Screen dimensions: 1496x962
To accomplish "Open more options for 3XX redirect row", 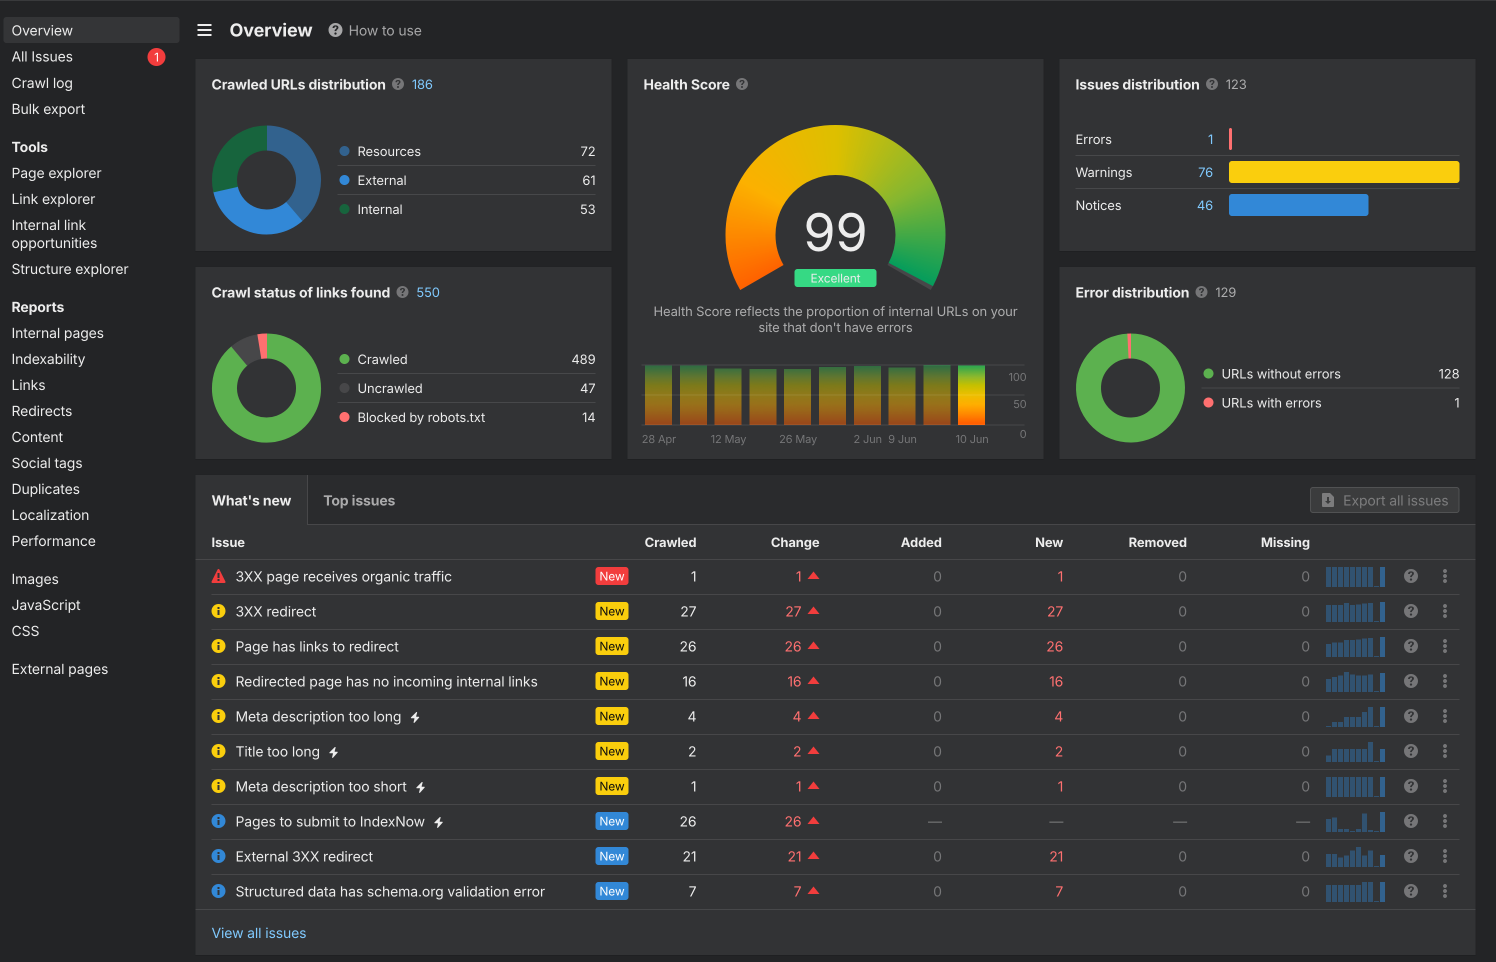I will [x=1445, y=611].
